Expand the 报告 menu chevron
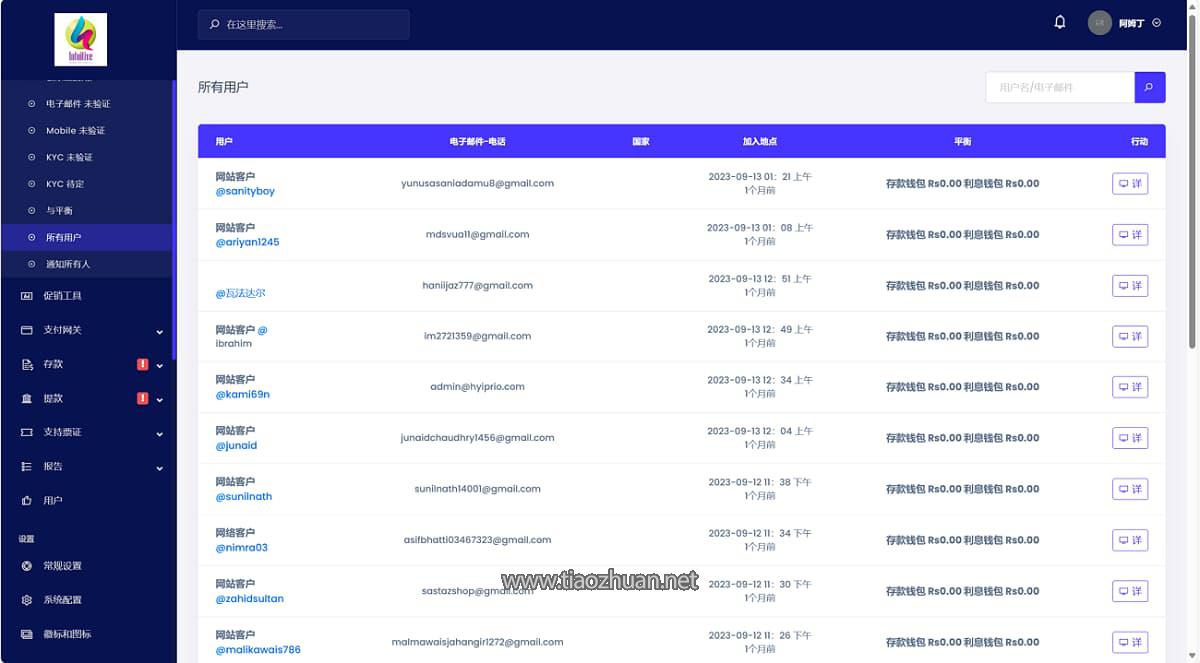 click(x=159, y=467)
